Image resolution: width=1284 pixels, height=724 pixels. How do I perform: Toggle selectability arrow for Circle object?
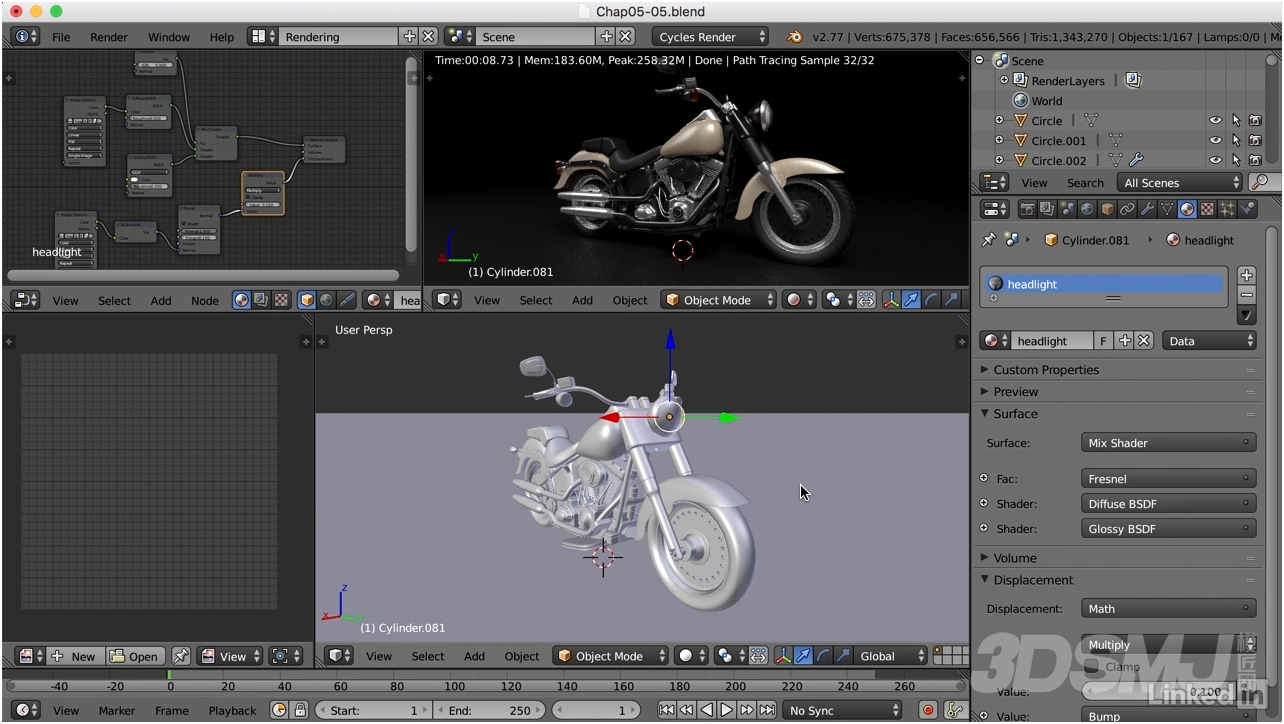(1236, 121)
